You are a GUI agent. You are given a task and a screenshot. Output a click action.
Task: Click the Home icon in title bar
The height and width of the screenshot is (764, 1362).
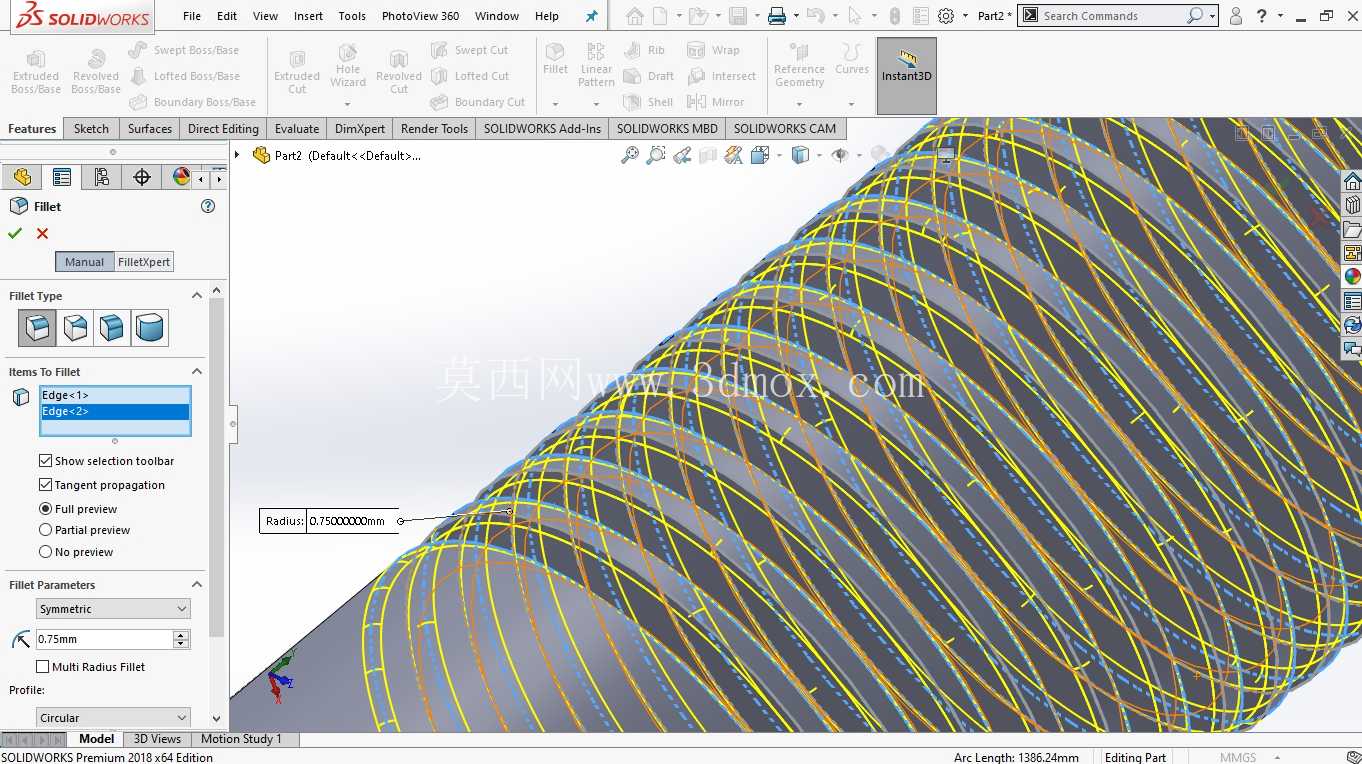635,16
